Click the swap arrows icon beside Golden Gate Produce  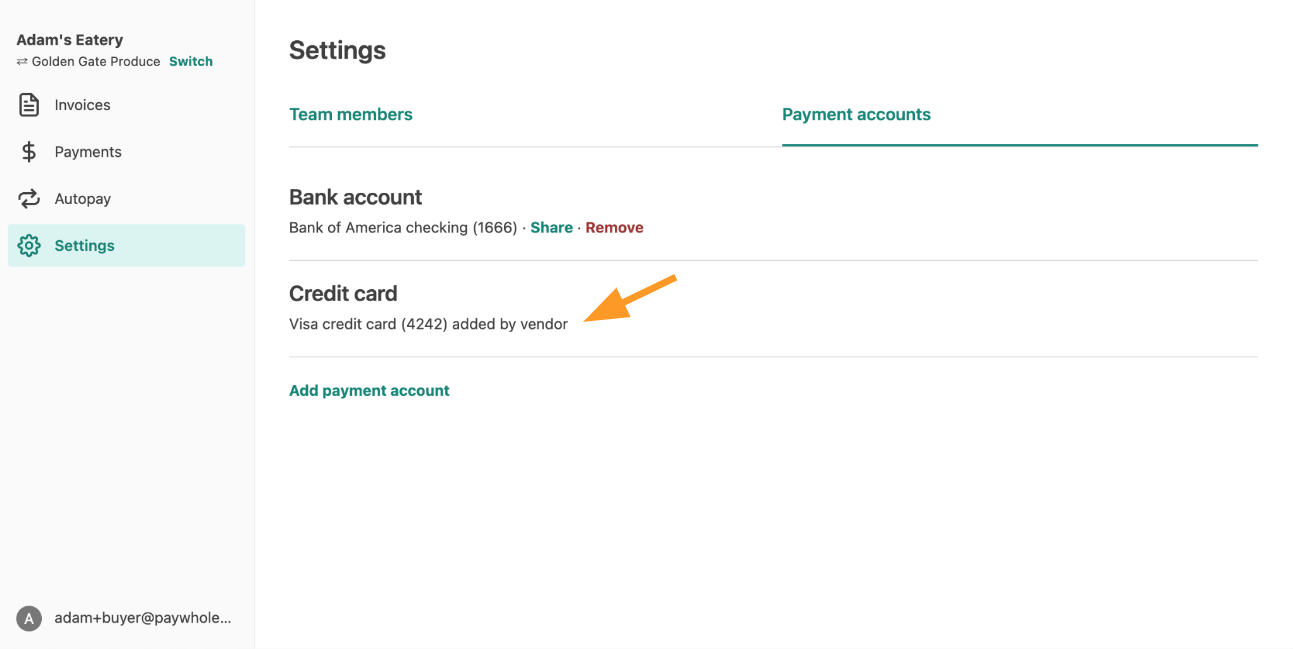click(22, 62)
